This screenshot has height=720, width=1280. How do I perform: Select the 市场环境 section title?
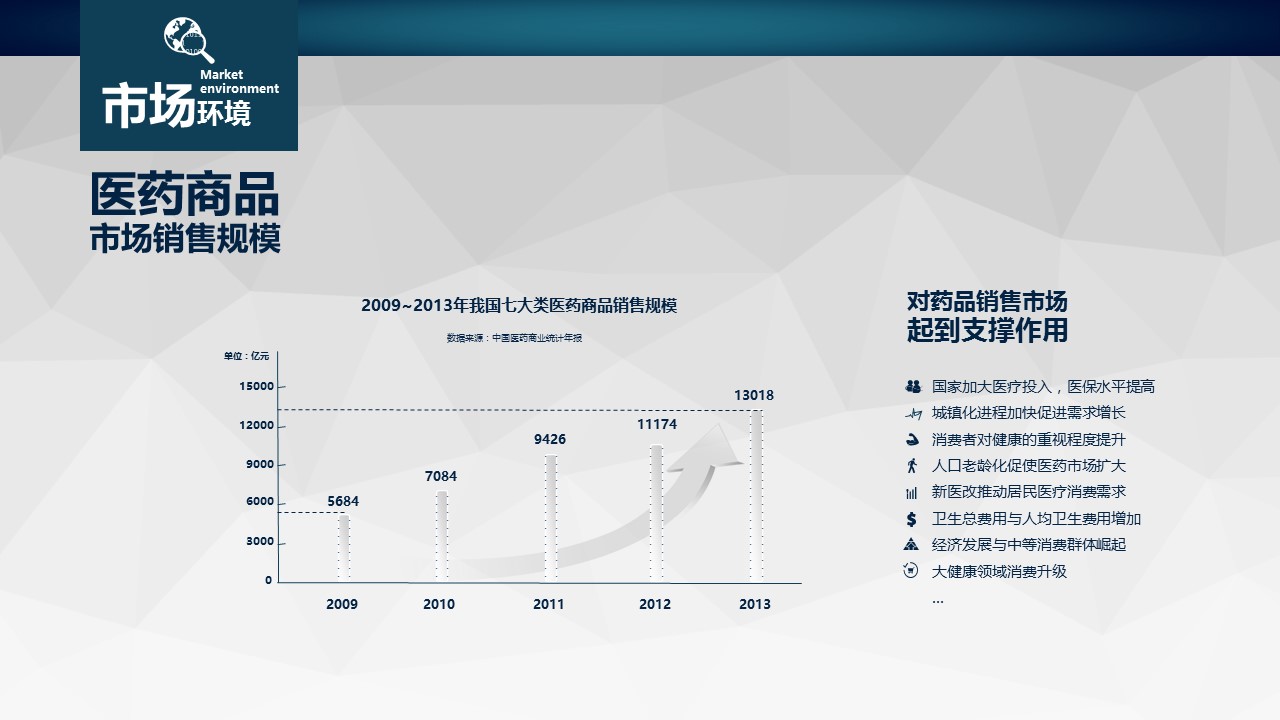pos(177,108)
